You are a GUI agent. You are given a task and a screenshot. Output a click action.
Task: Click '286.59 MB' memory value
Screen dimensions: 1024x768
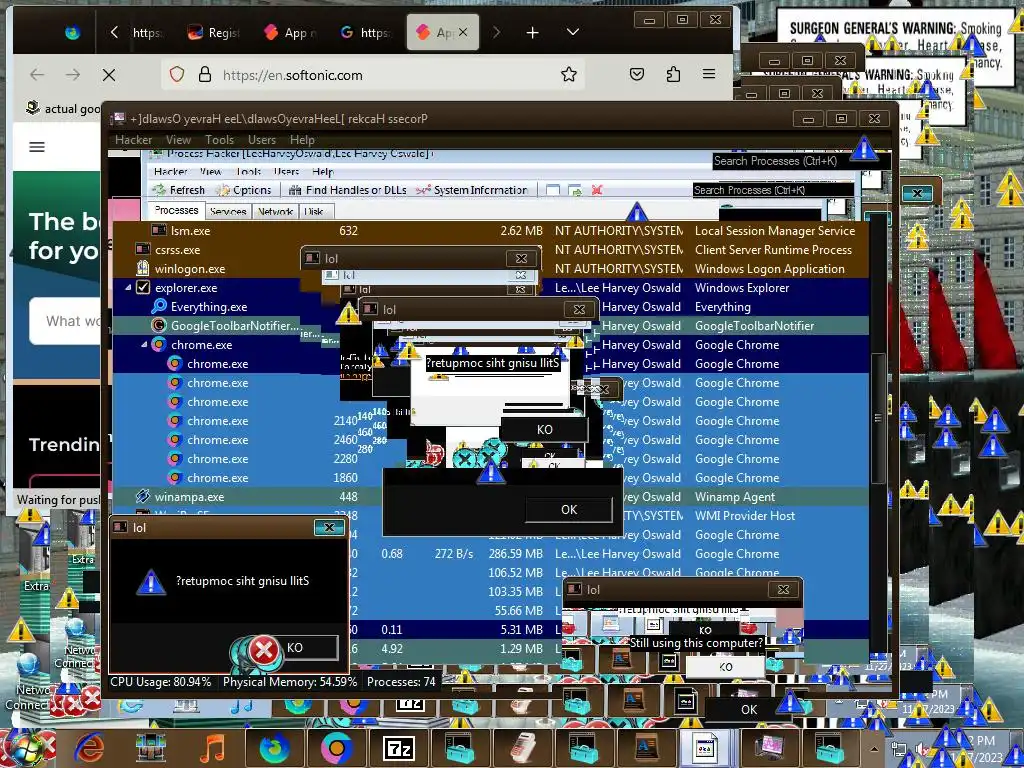click(515, 553)
